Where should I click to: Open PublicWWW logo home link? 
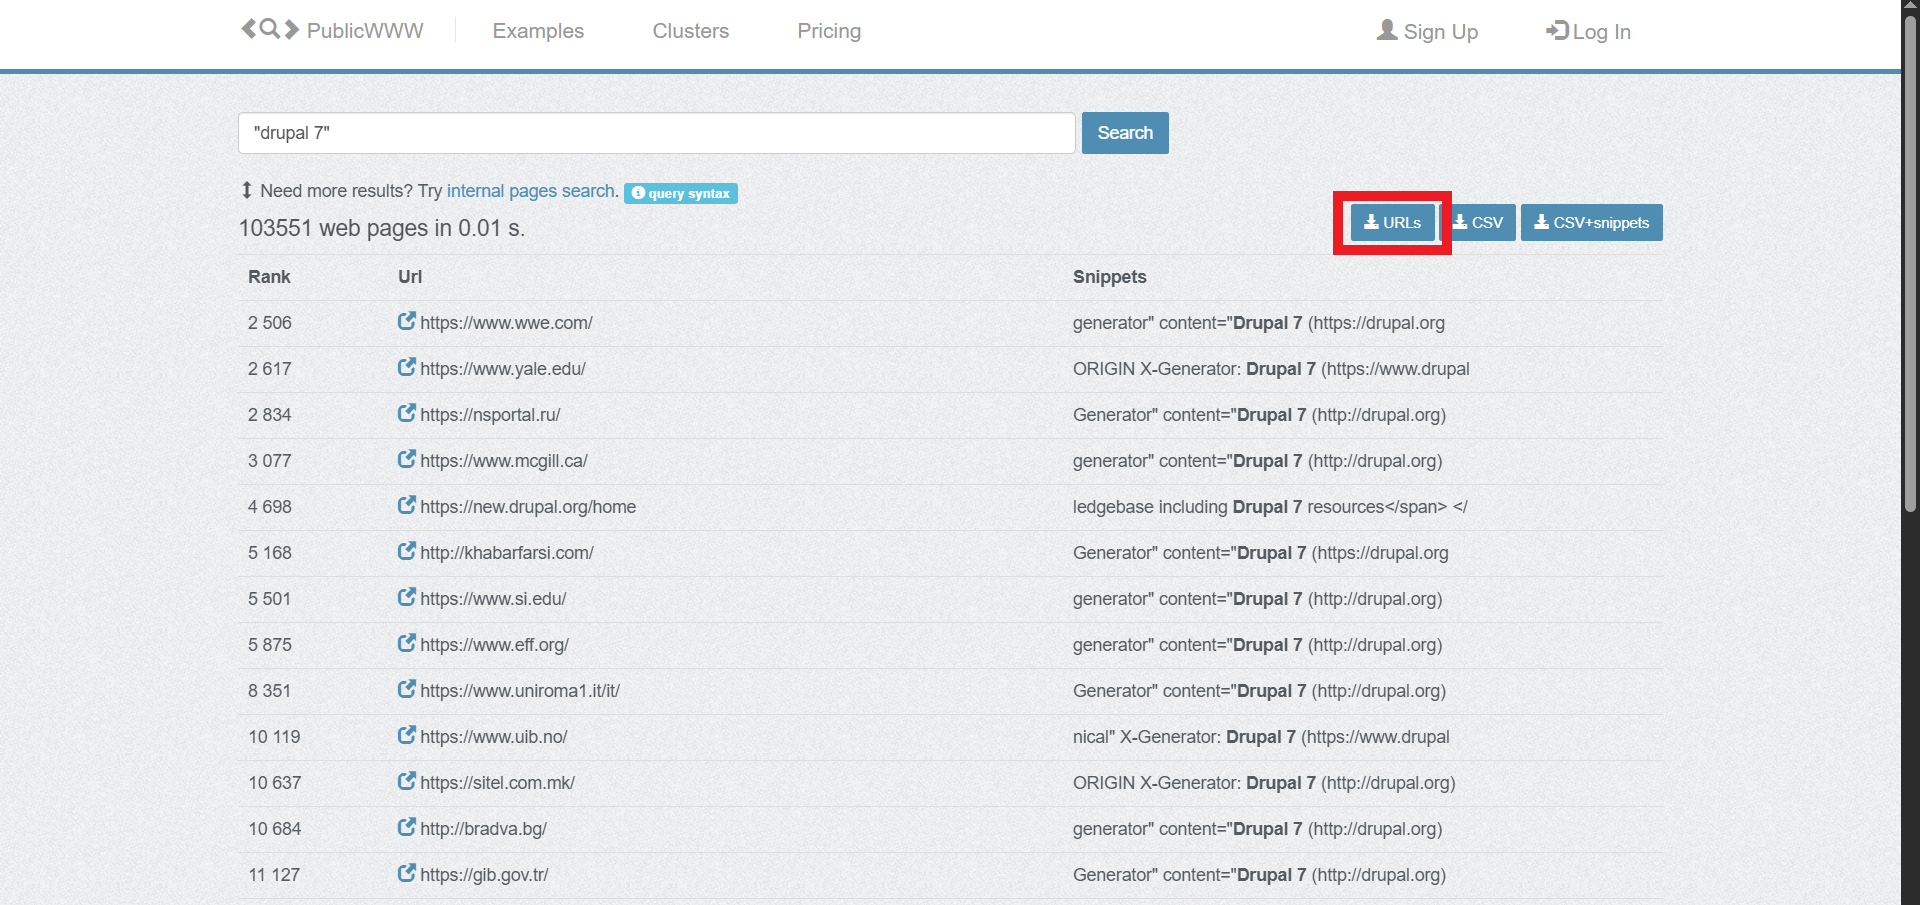[x=332, y=30]
